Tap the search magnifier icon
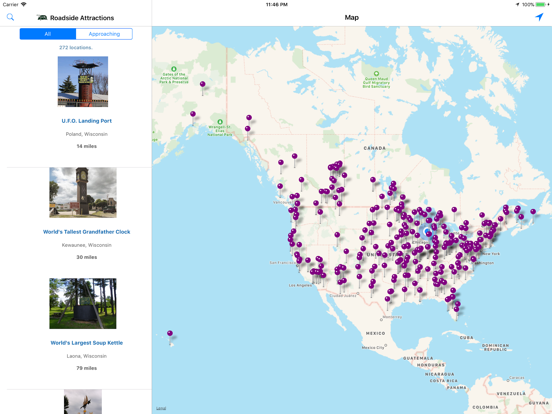 pyautogui.click(x=10, y=17)
